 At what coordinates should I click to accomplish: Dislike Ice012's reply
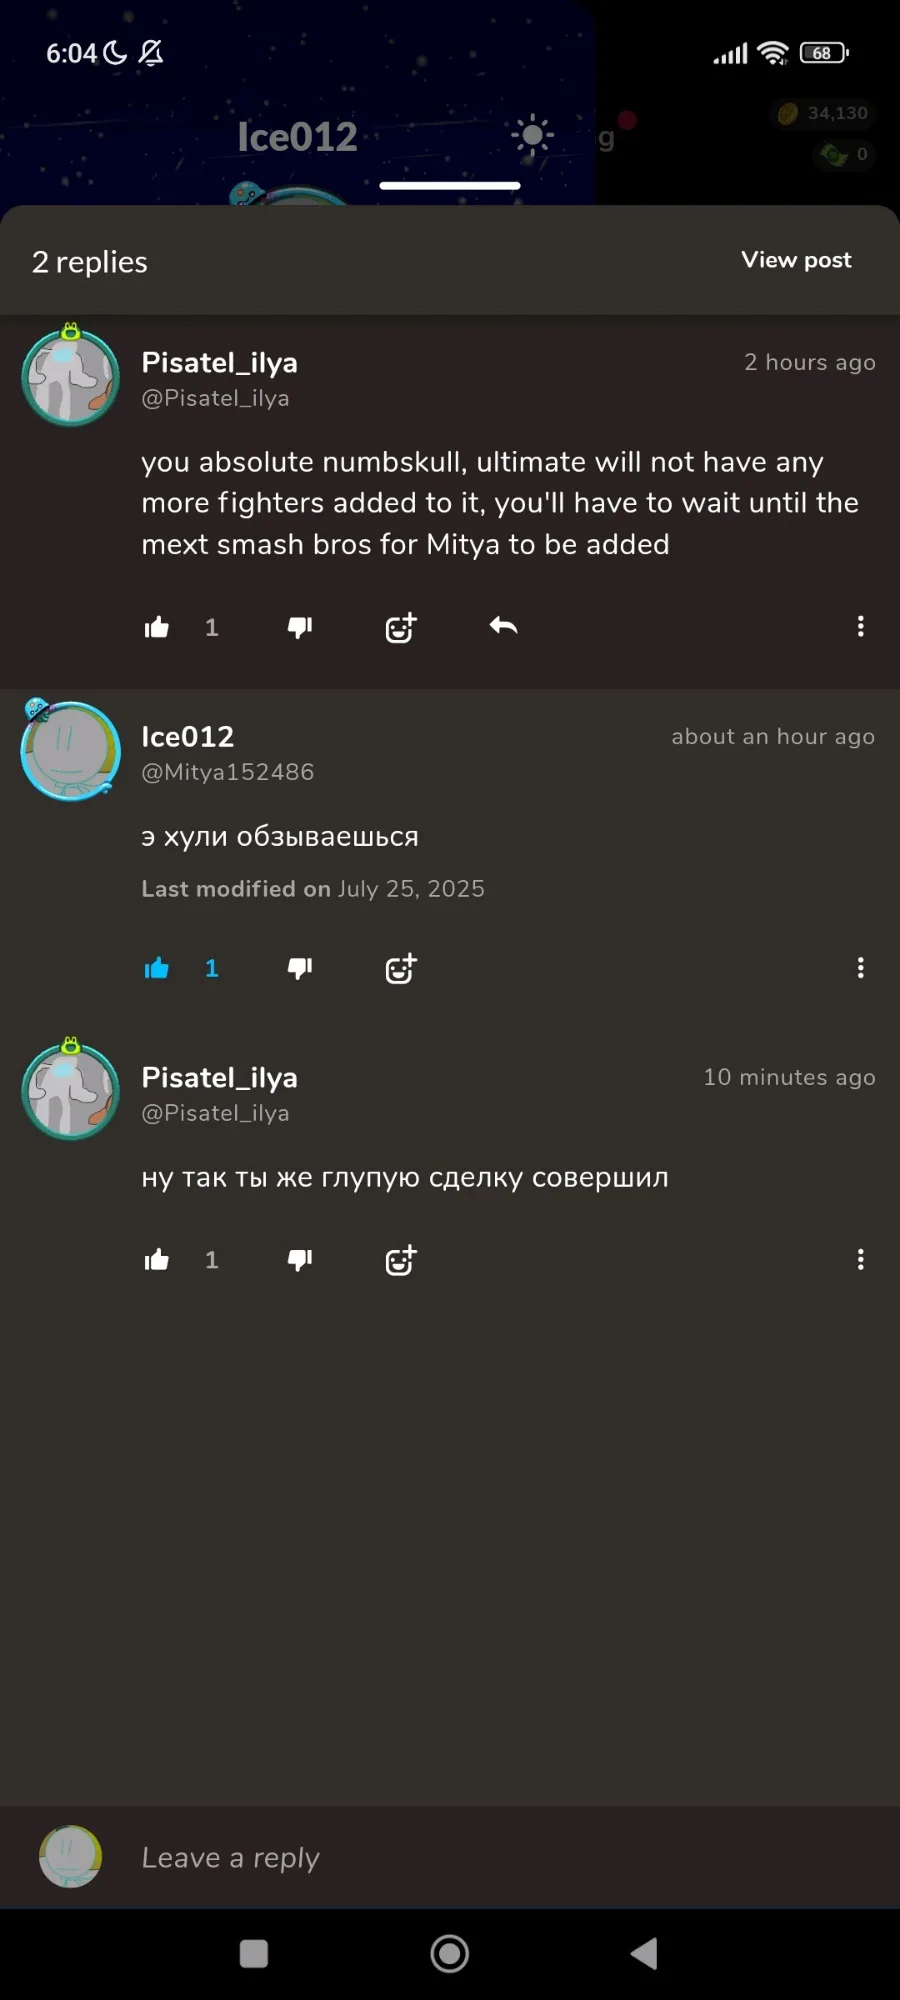[x=300, y=968]
